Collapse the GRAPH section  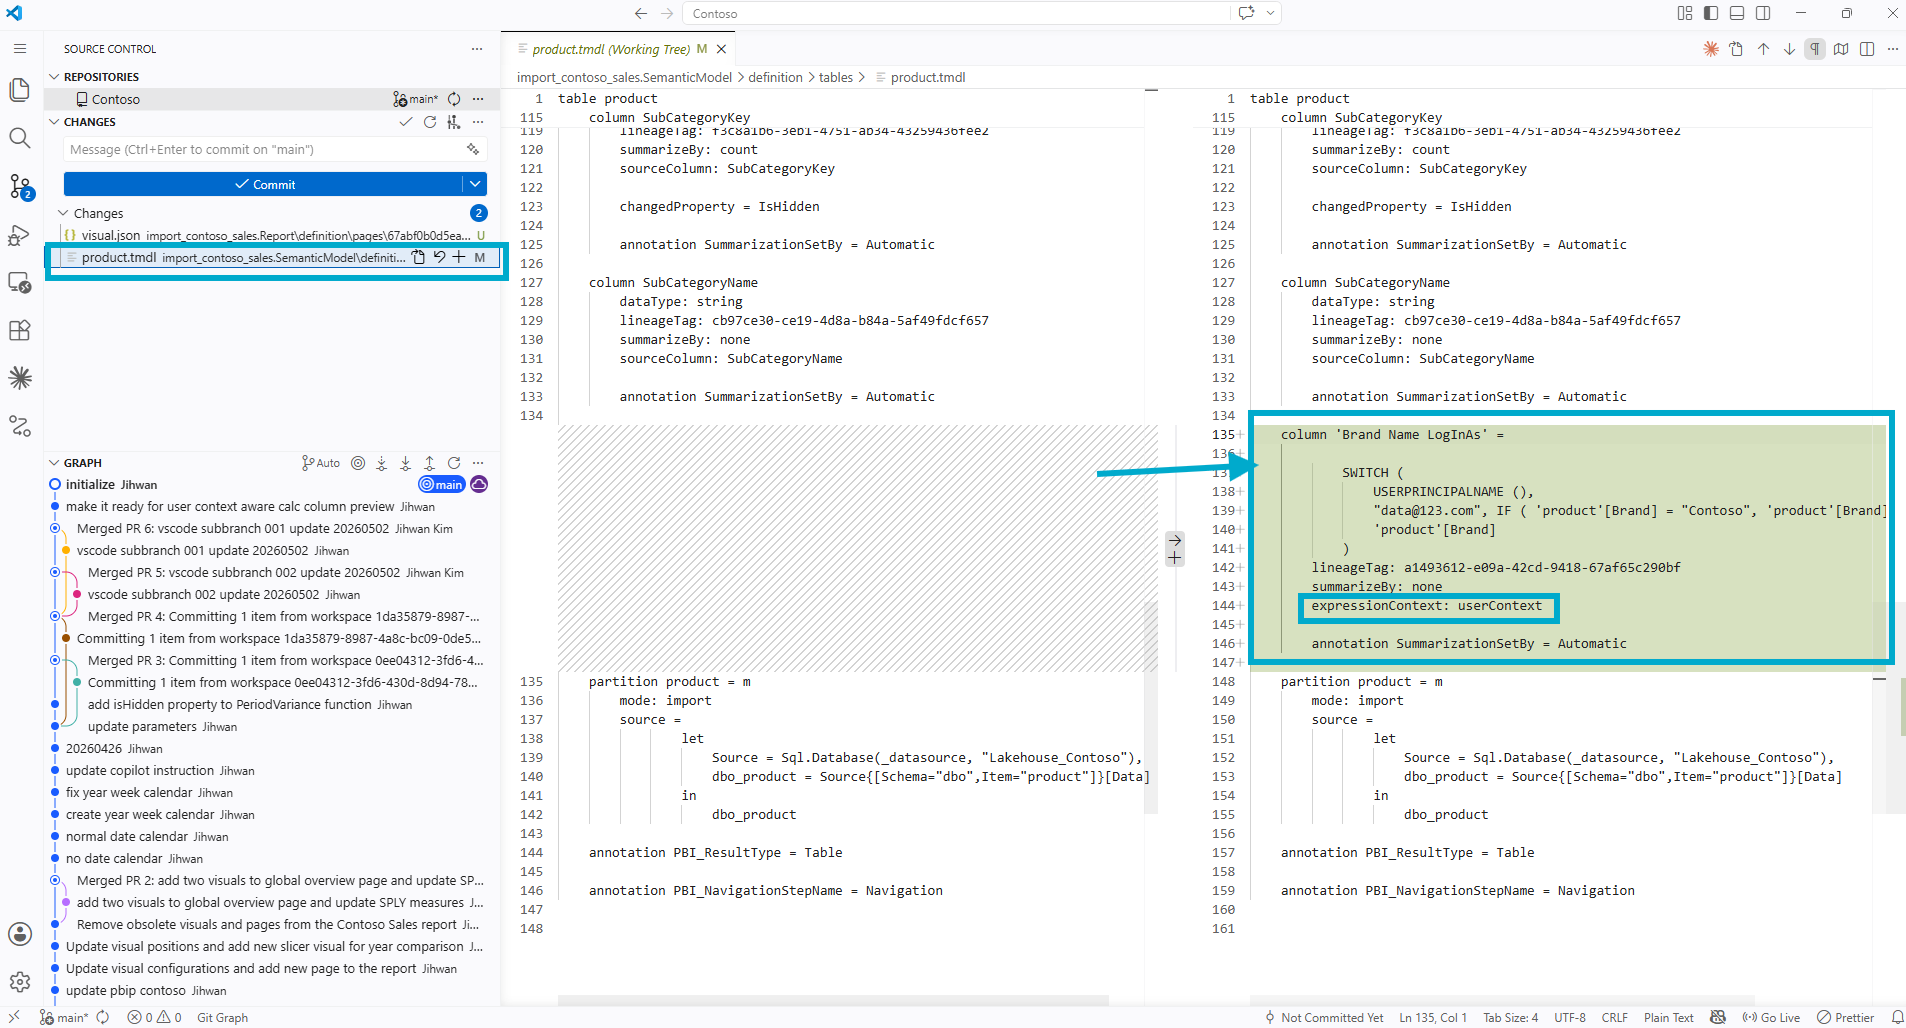point(55,463)
